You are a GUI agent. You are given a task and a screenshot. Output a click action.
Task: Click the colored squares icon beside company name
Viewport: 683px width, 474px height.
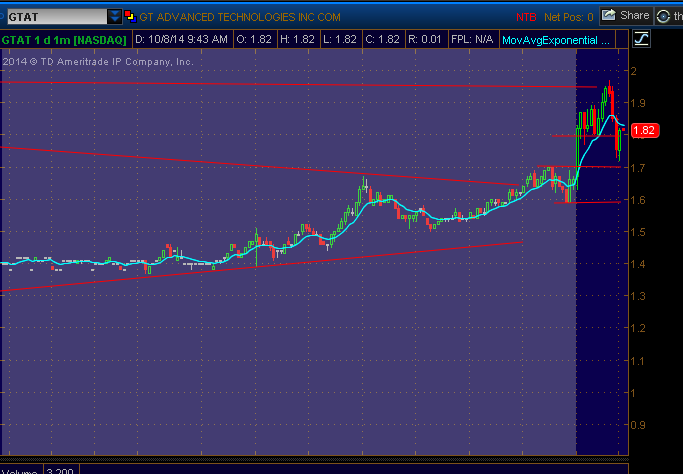[x=131, y=17]
